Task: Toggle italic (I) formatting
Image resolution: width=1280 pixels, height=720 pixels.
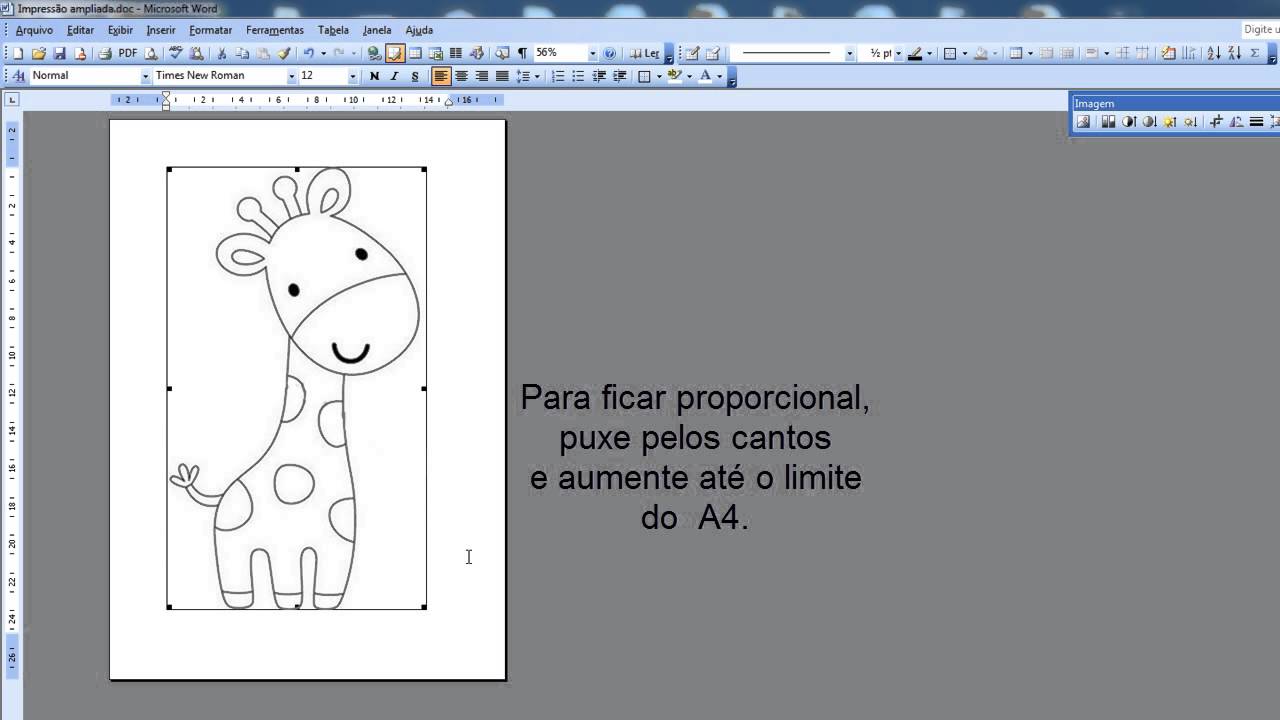Action: [x=394, y=76]
